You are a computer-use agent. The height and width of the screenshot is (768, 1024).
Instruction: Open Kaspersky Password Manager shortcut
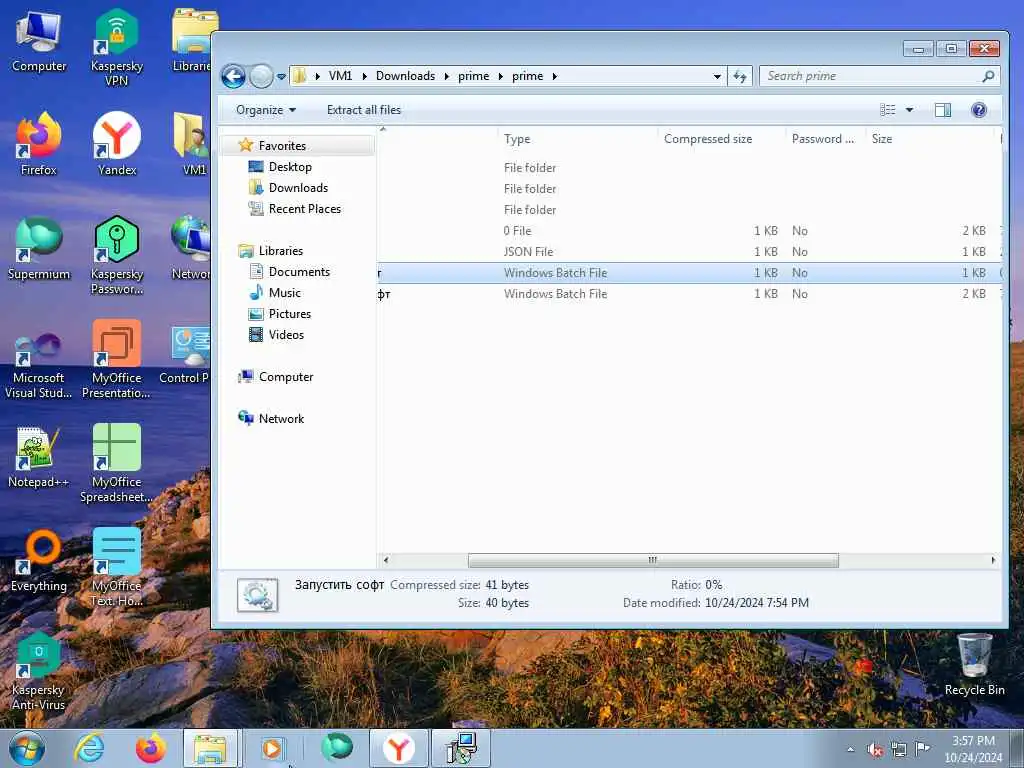point(116,255)
